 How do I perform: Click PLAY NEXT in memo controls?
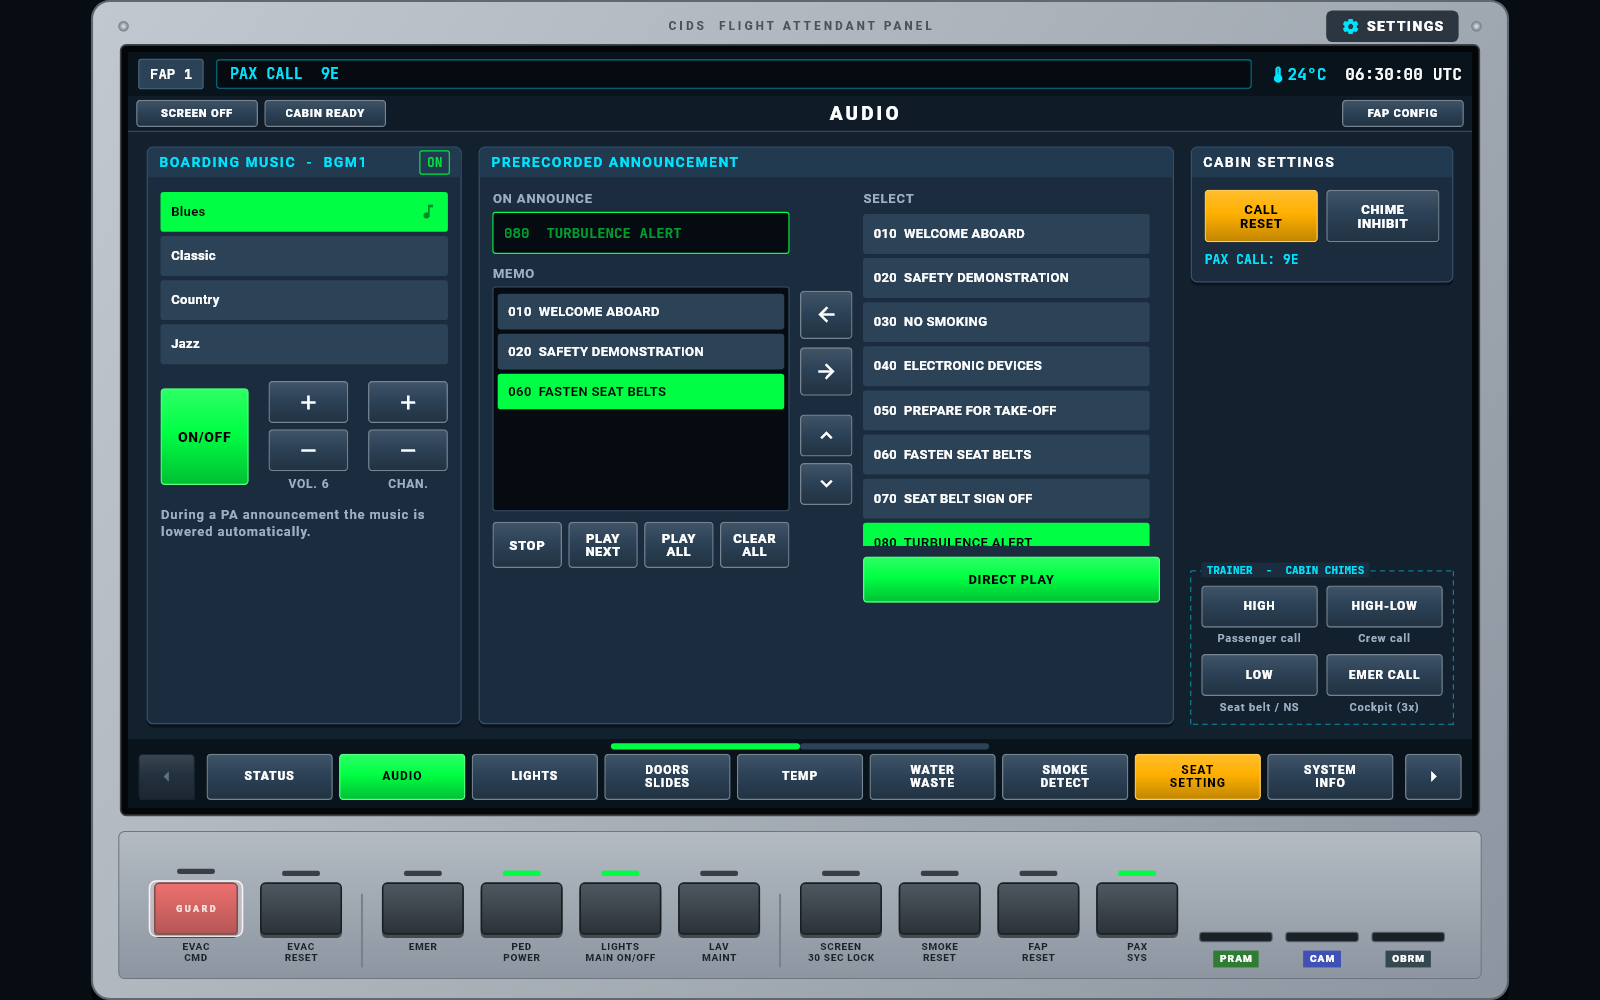pos(603,545)
